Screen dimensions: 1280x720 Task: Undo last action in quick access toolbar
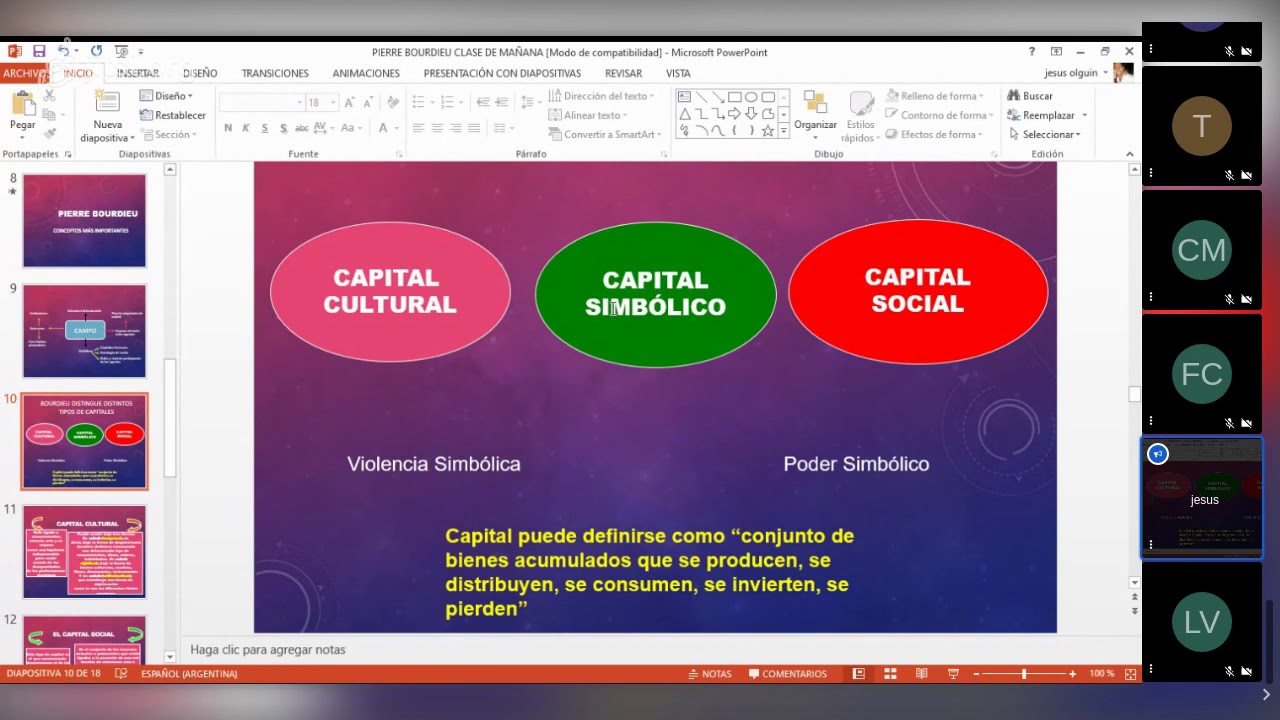click(63, 51)
